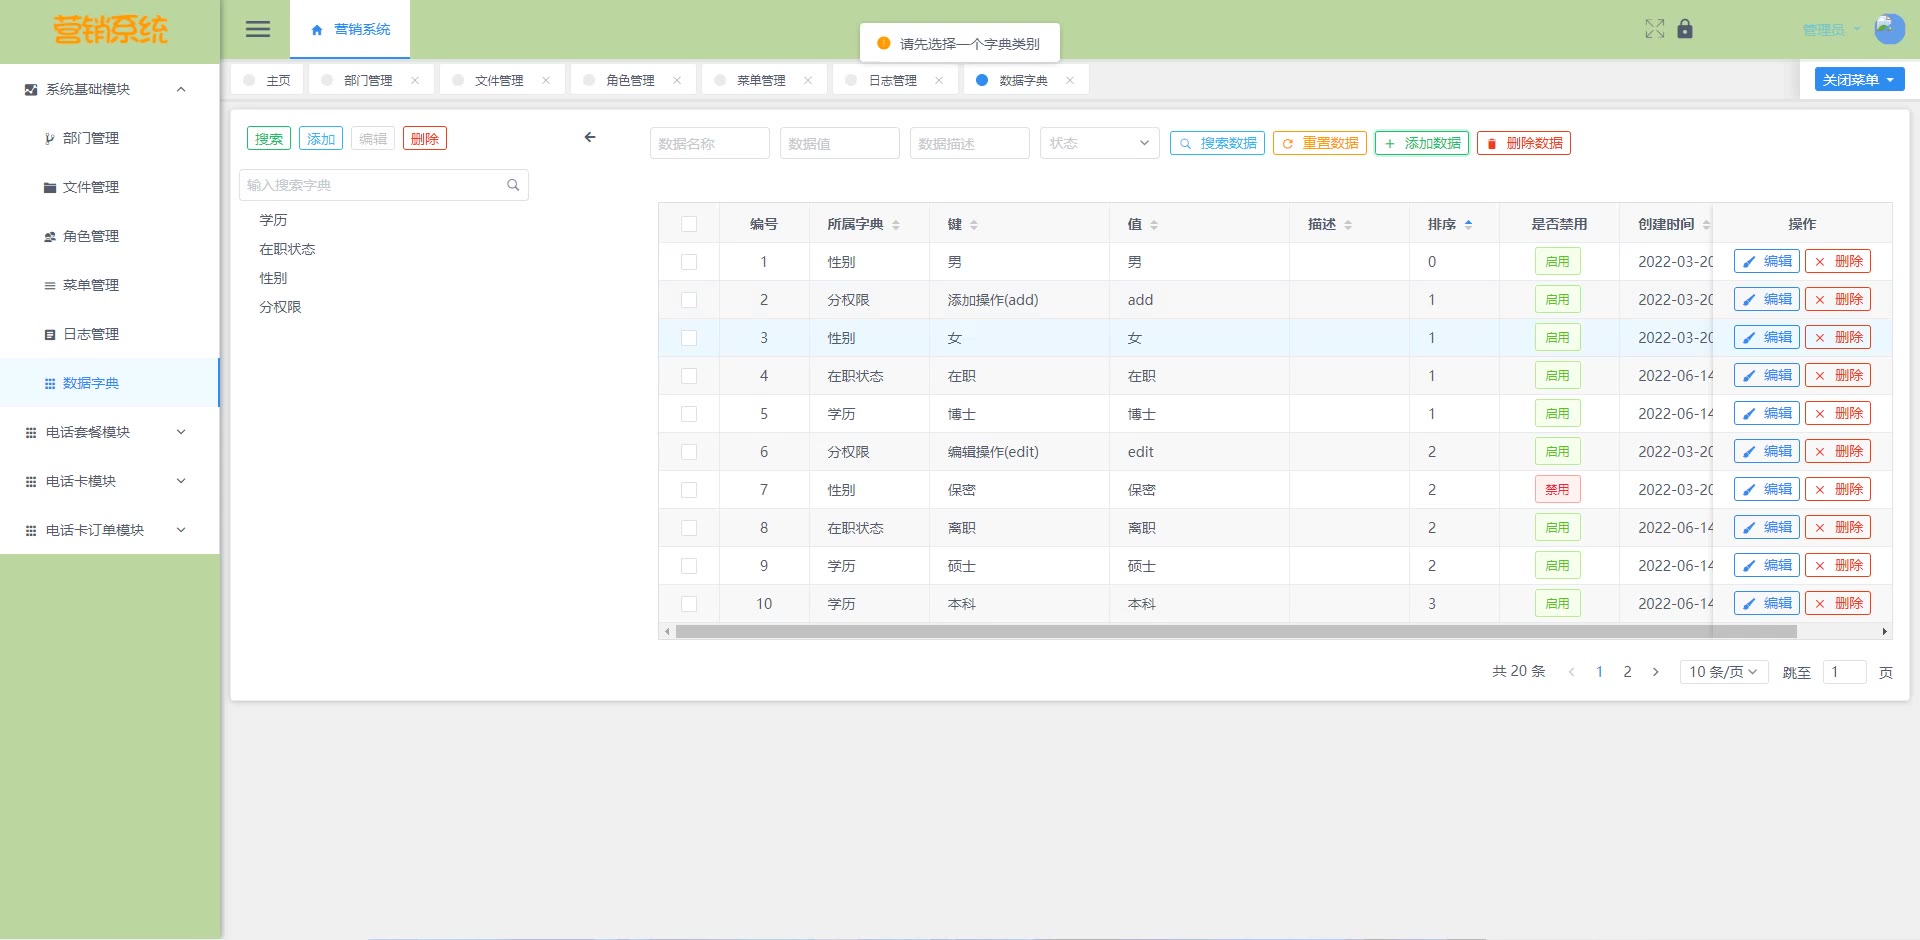
Task: Open 部门管理 in the sidebar
Action: pos(110,138)
